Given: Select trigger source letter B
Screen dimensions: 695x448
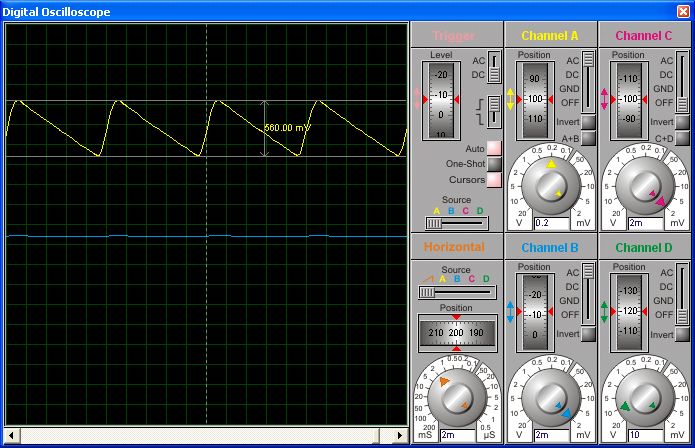Looking at the screenshot, I should (x=451, y=211).
